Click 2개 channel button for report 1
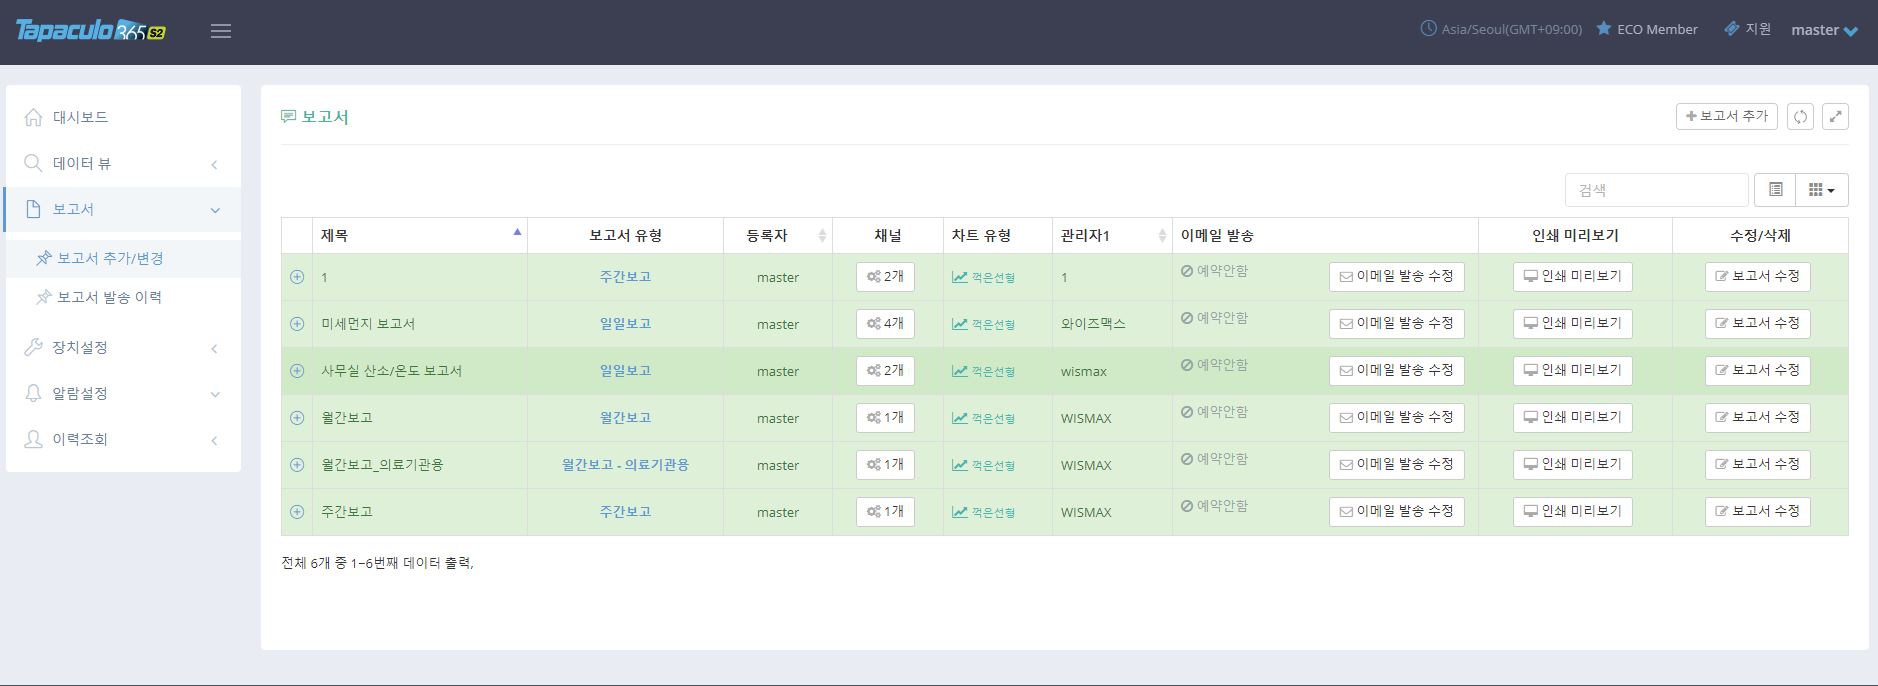 885,277
